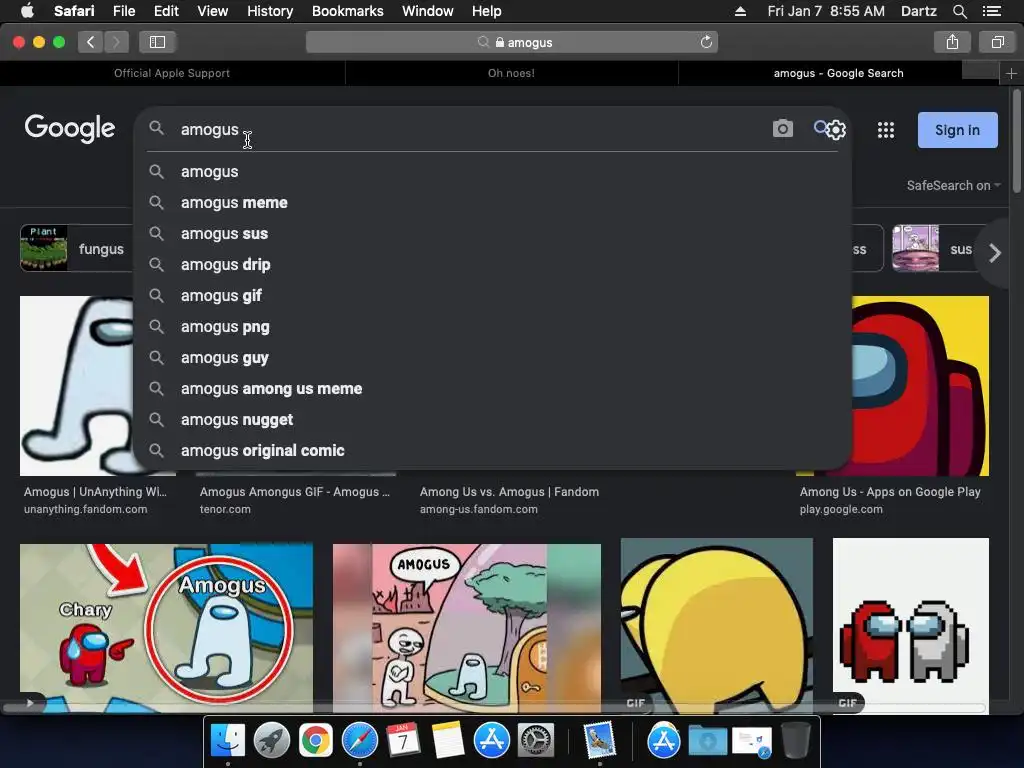This screenshot has width=1024, height=768.
Task: Click the Sign in button
Action: point(957,130)
